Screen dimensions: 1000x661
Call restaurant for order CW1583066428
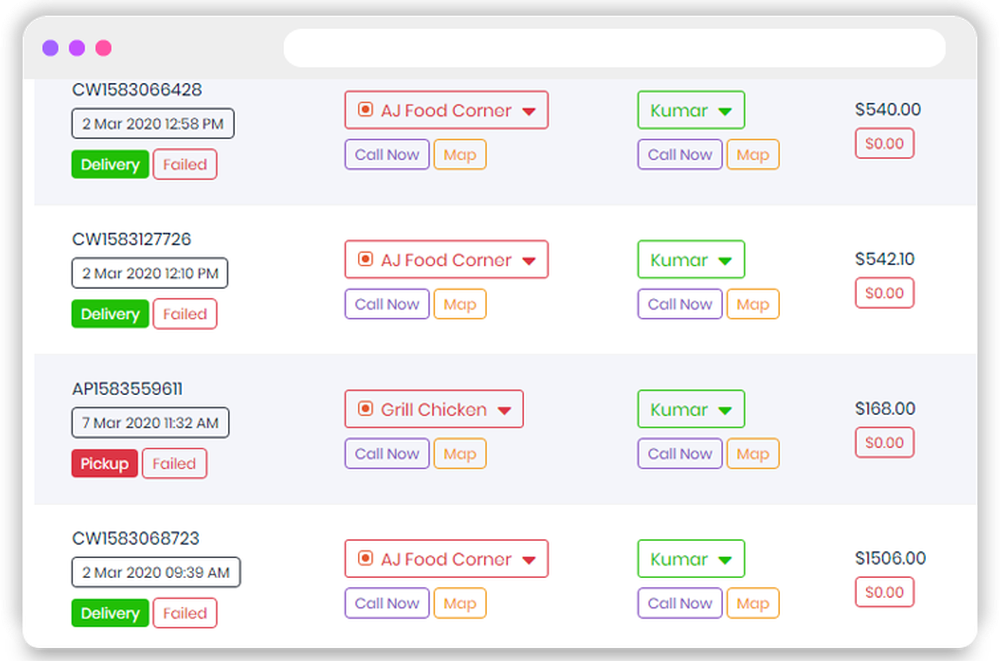click(x=387, y=154)
